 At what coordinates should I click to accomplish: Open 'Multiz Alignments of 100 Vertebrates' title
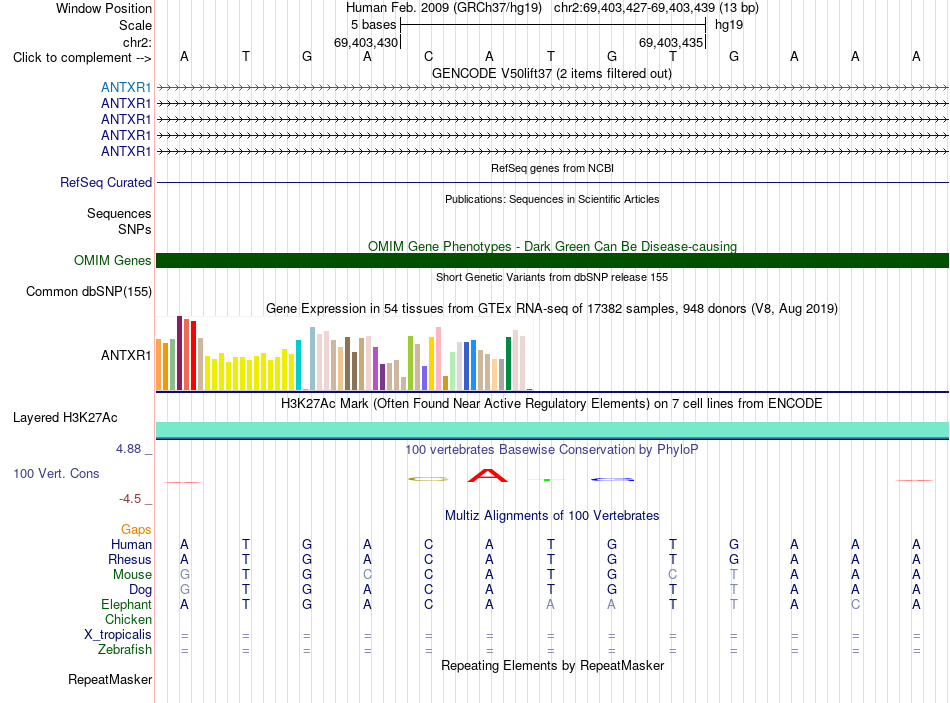coord(552,516)
